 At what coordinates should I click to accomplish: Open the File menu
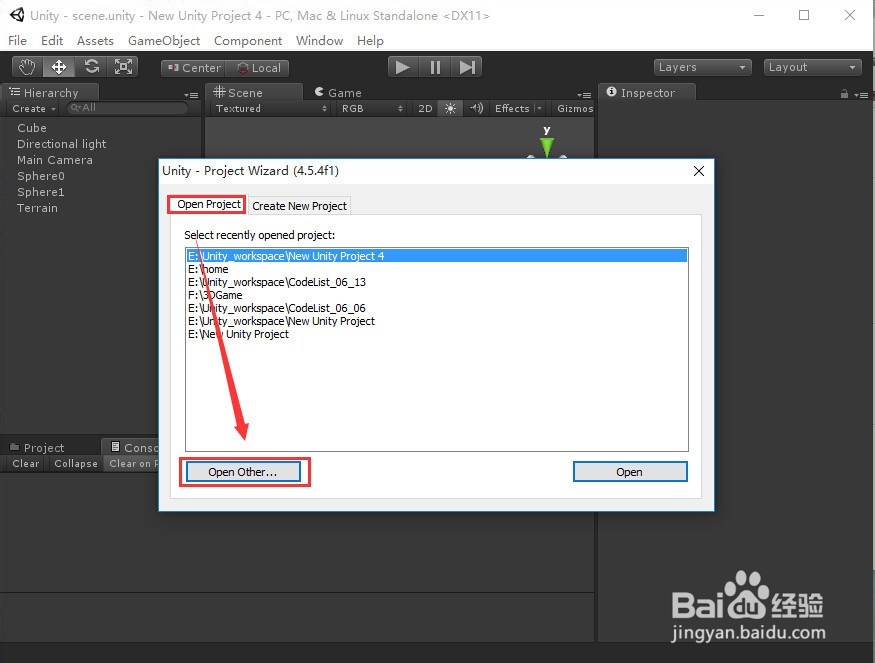pyautogui.click(x=17, y=41)
